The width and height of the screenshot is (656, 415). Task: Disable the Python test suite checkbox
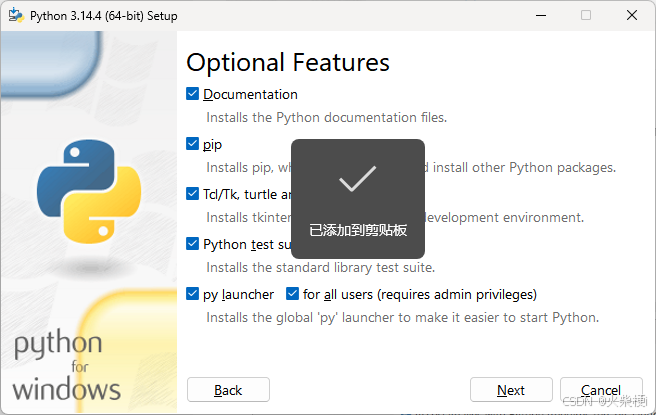192,244
